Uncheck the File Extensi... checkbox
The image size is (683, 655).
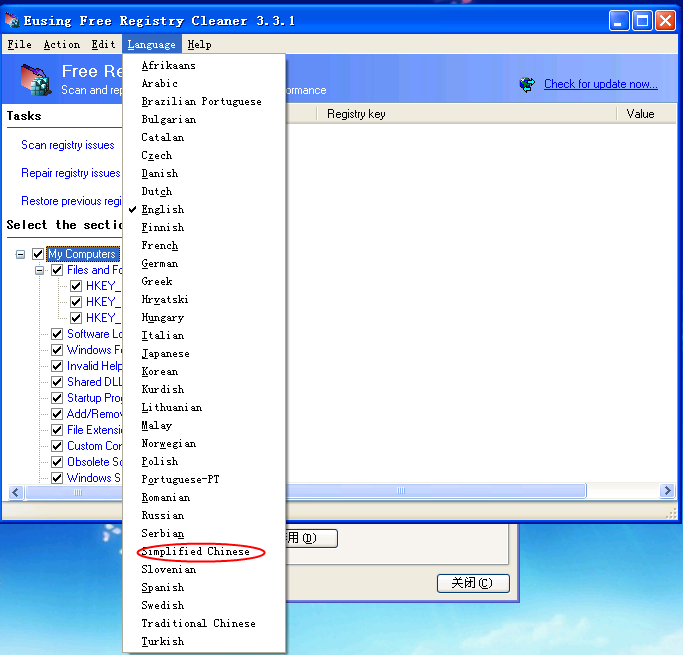coord(57,430)
